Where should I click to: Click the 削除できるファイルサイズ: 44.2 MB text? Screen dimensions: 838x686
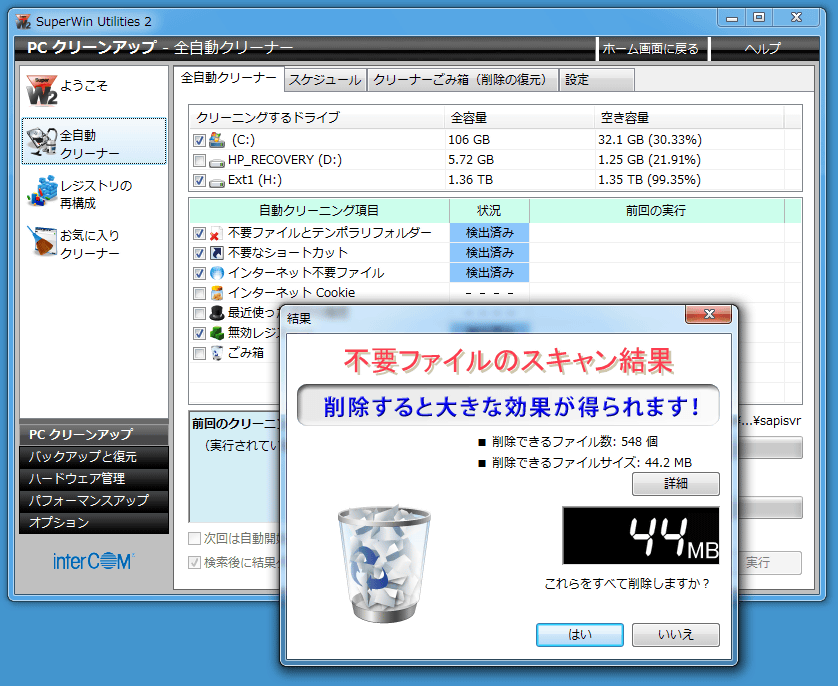coord(592,463)
